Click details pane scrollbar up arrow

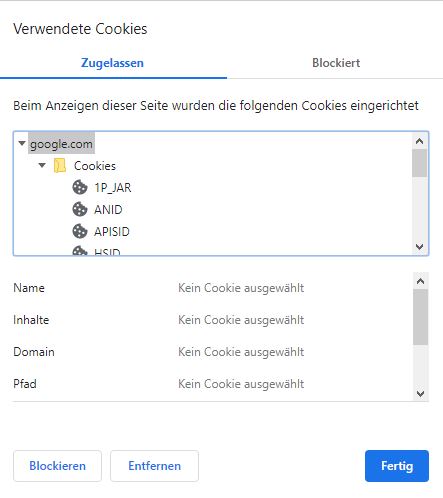coord(420,281)
